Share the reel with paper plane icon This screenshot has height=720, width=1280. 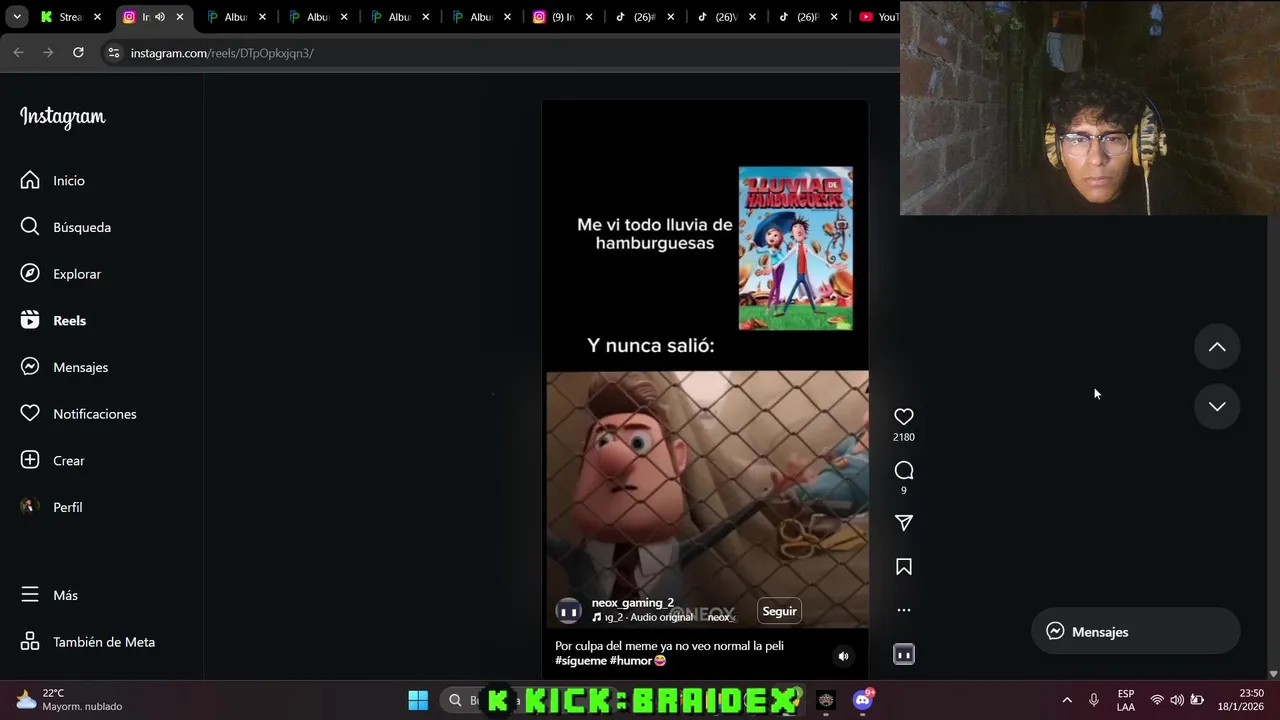(x=903, y=523)
